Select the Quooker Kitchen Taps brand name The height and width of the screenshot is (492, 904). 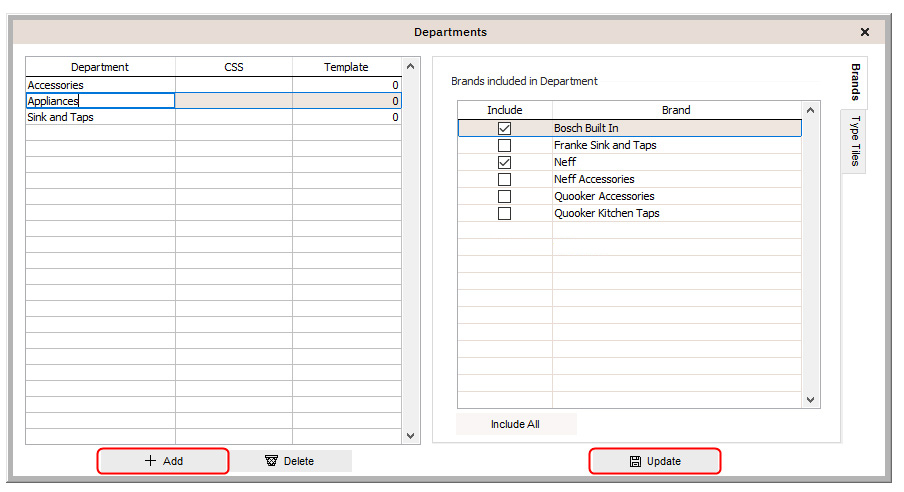(607, 213)
